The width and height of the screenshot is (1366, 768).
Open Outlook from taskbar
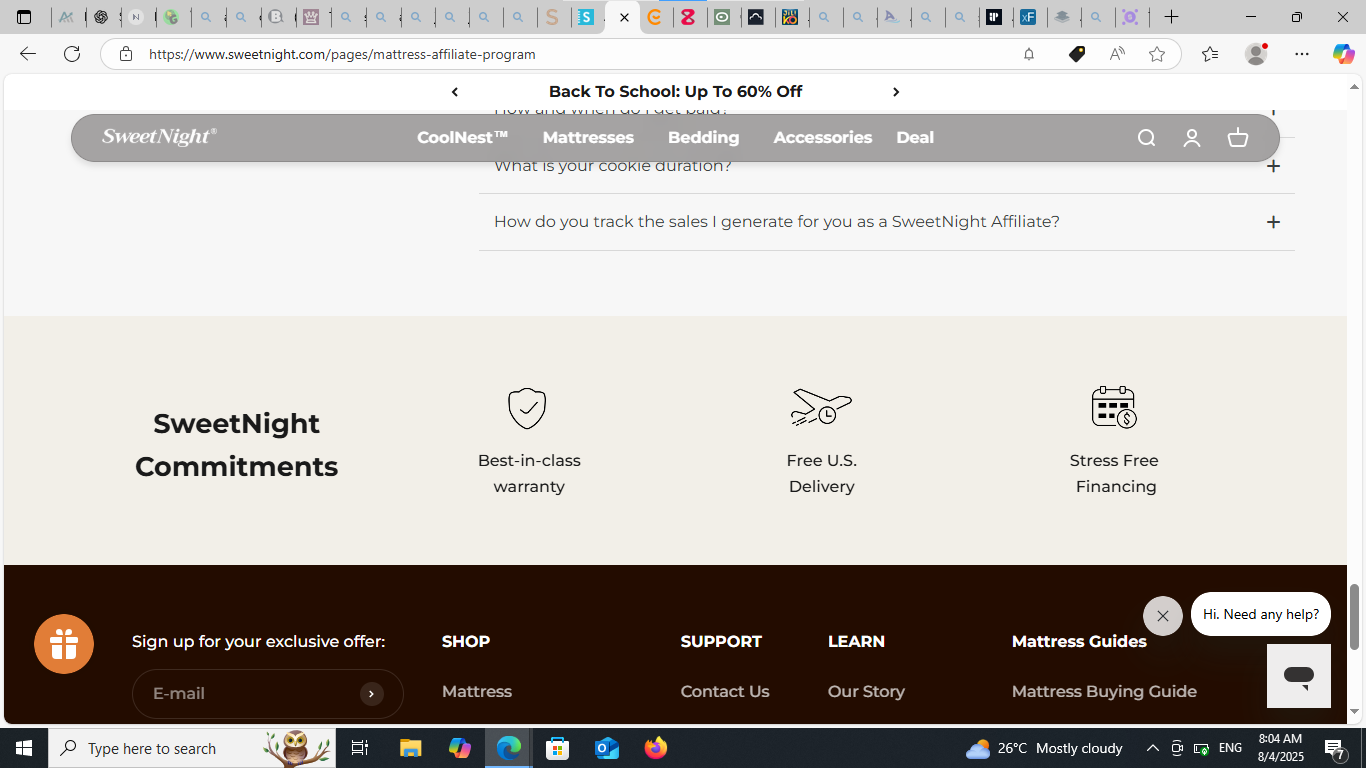click(607, 748)
